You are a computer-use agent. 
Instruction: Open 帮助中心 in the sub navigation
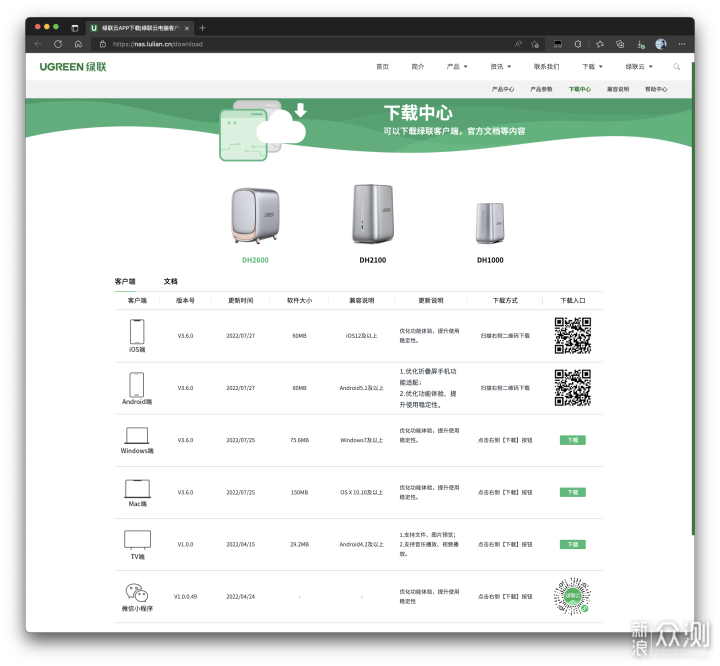click(656, 89)
